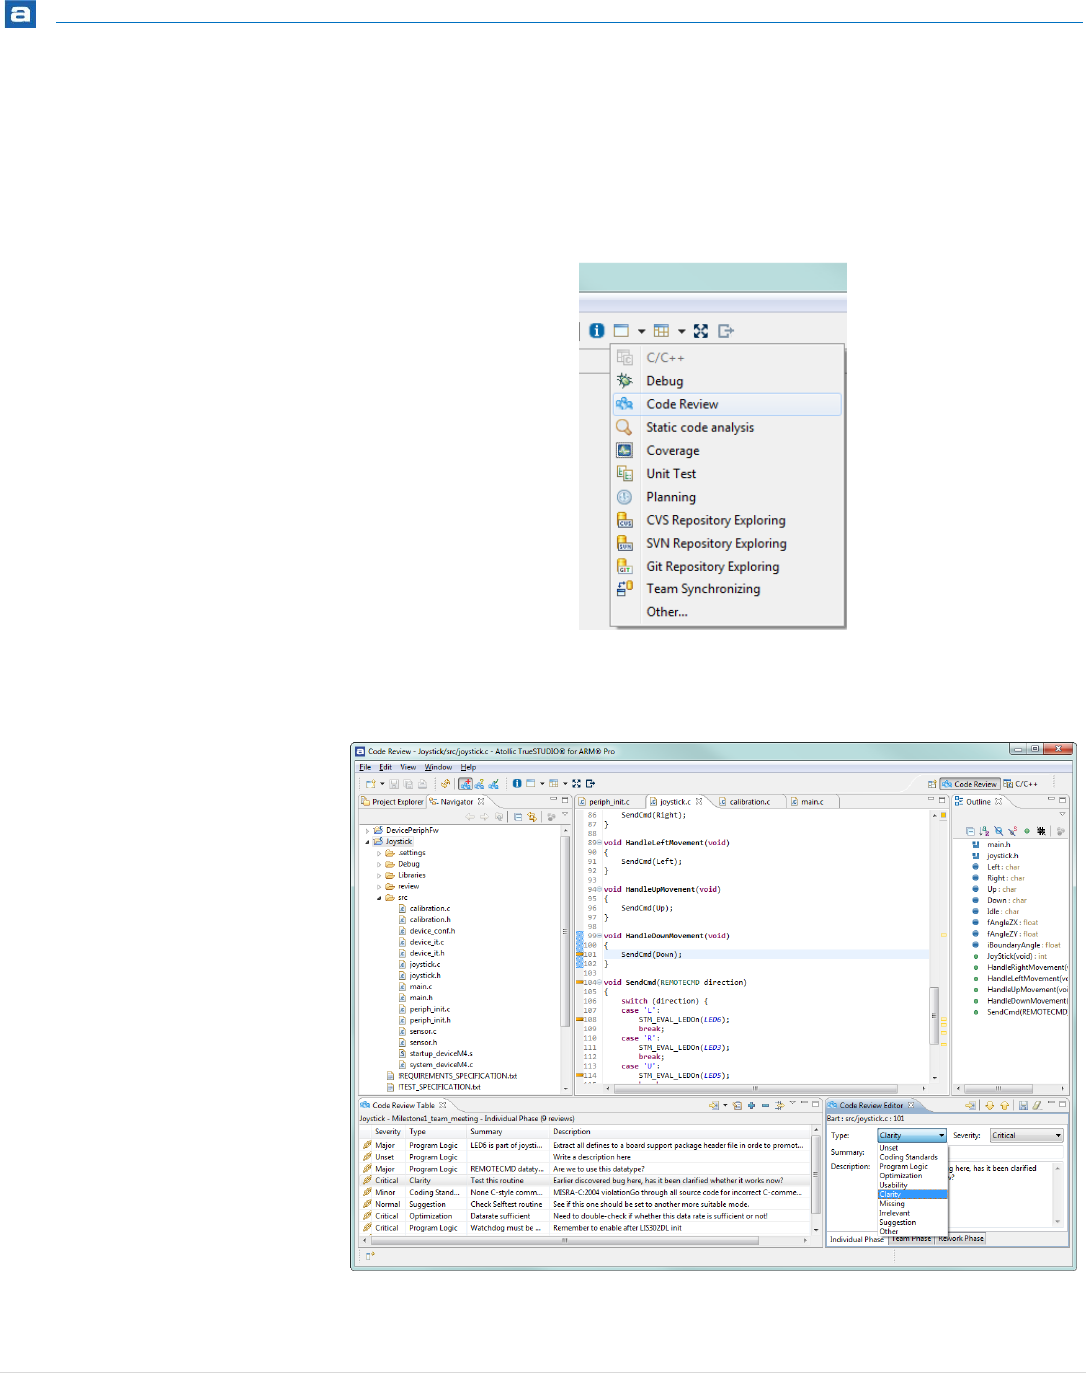
Task: Open the Edit menu in TrueSTUDIO
Action: pyautogui.click(x=385, y=767)
